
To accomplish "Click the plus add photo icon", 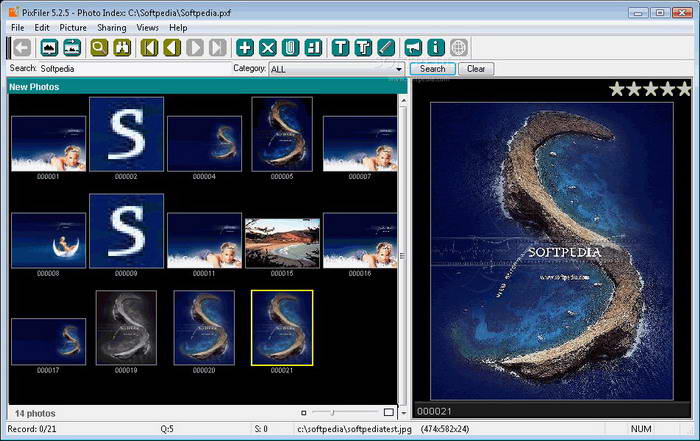I will (245, 47).
